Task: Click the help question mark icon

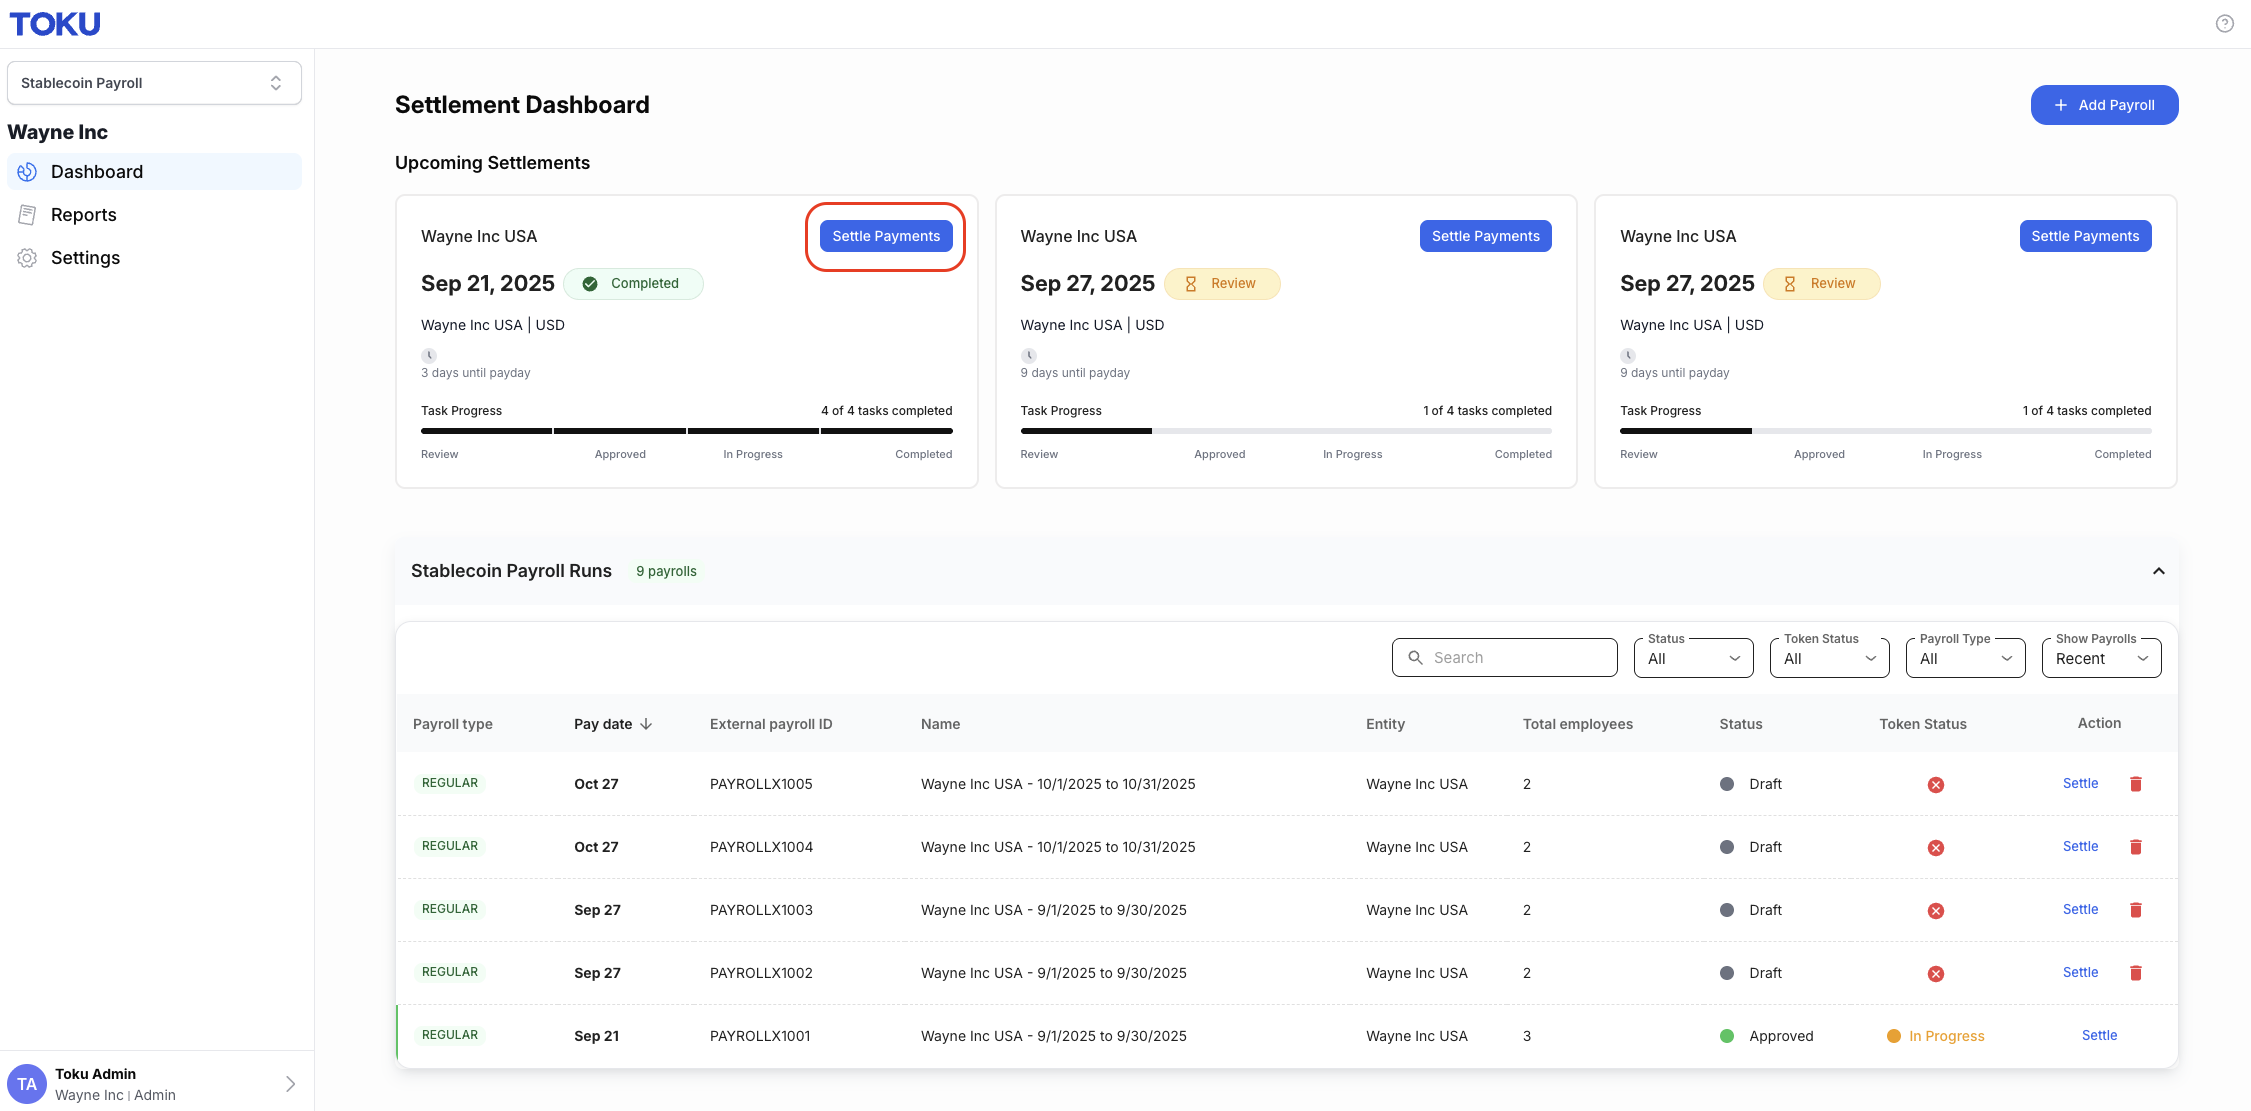Action: coord(2224,24)
